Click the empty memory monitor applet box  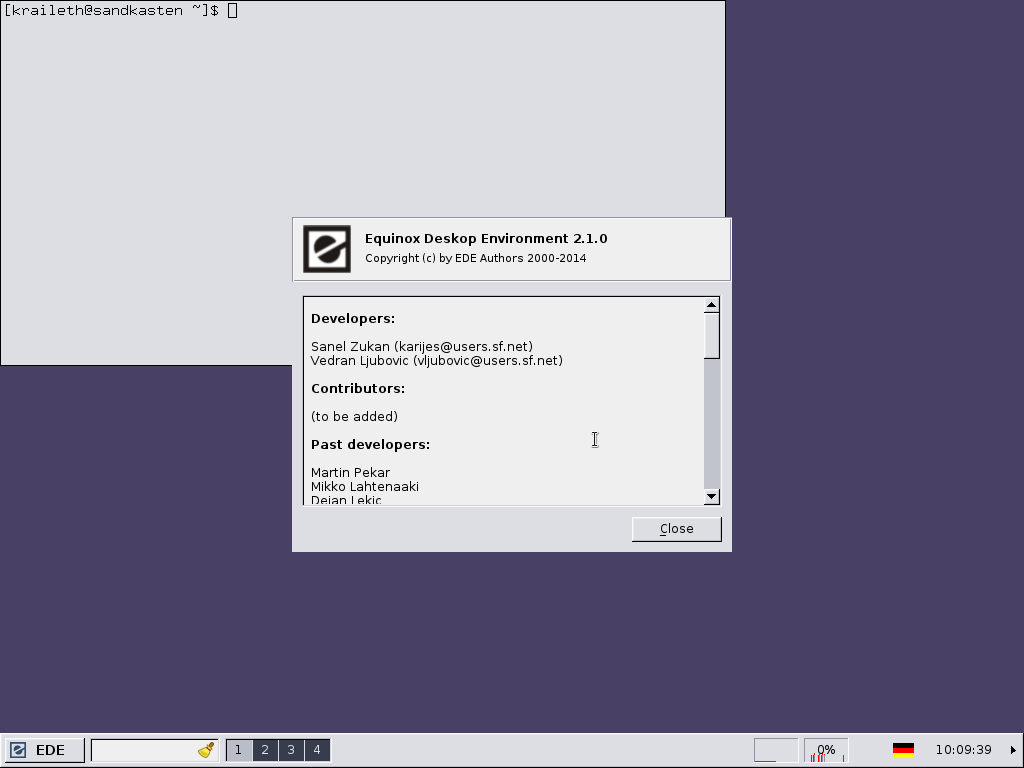(x=775, y=750)
